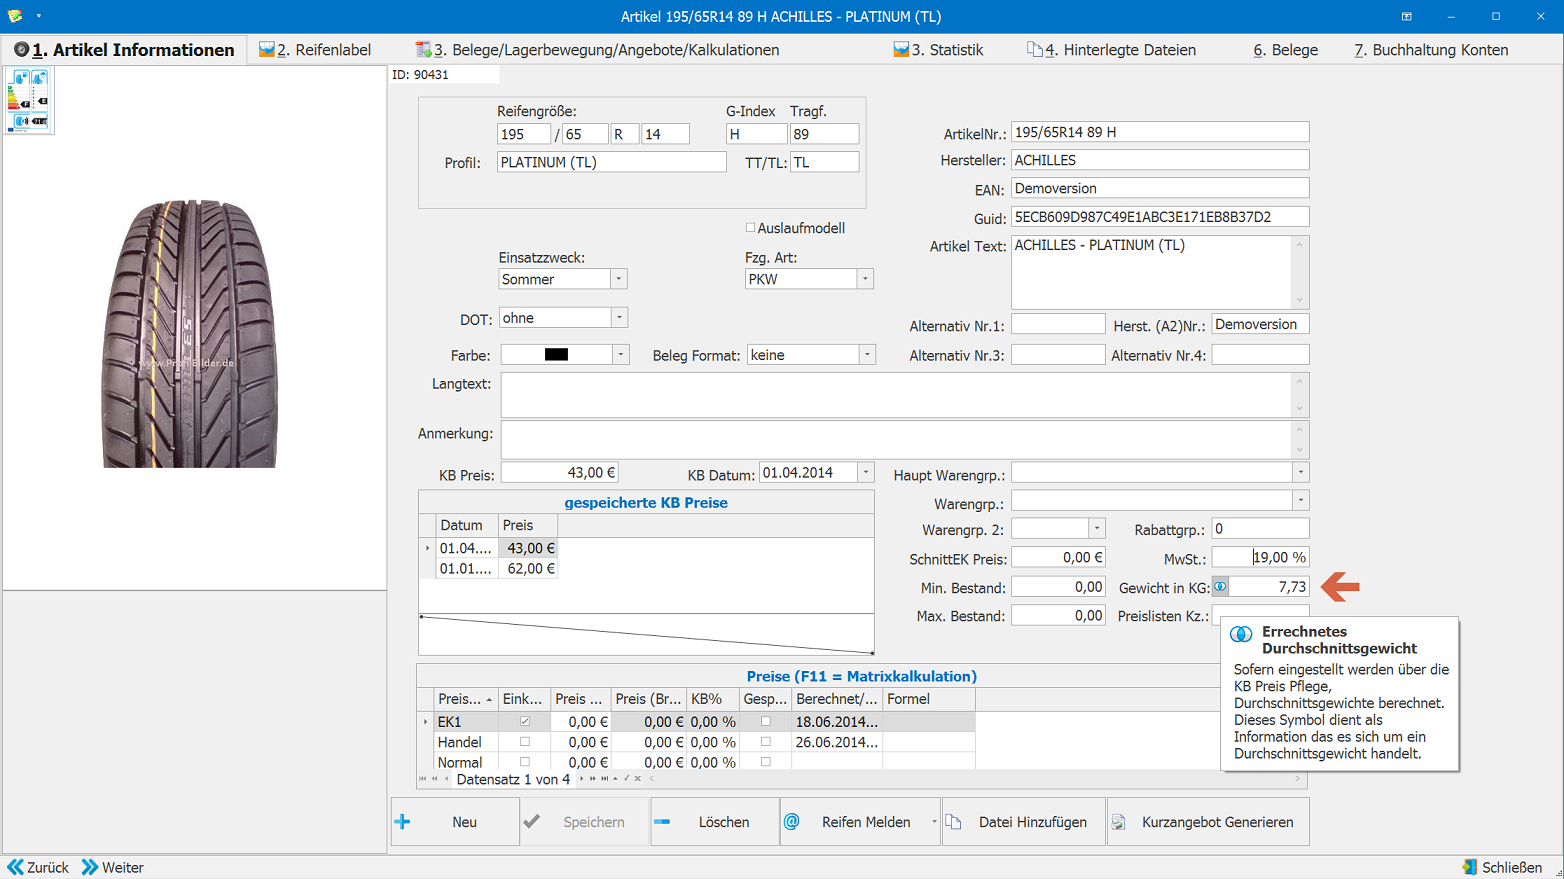The image size is (1564, 879).
Task: Click the Weiter double-arrow icon
Action: pyautogui.click(x=90, y=867)
